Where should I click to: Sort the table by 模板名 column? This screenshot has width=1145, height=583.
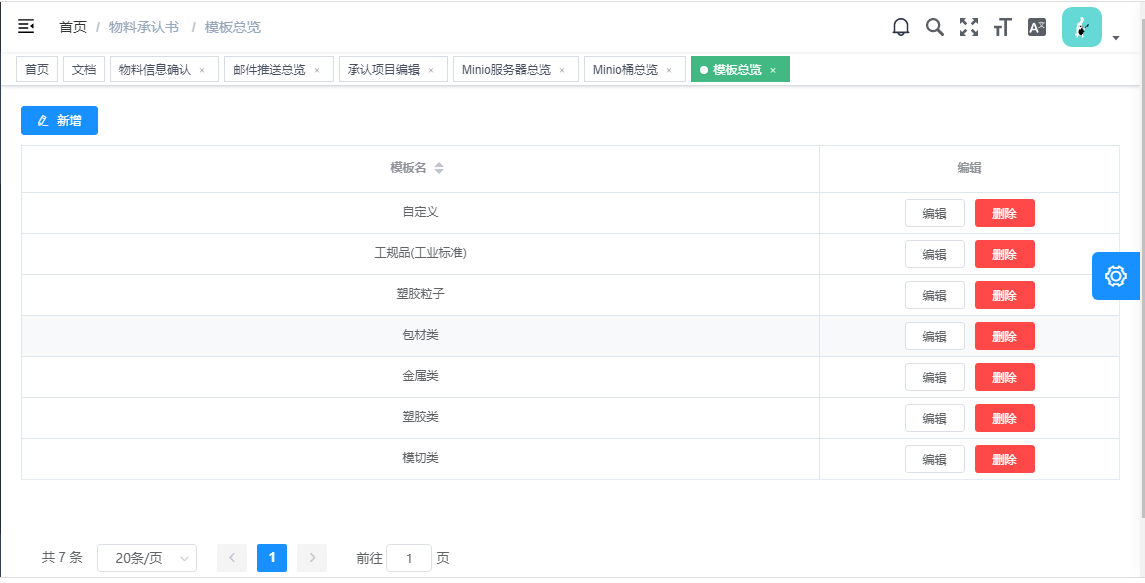439,168
